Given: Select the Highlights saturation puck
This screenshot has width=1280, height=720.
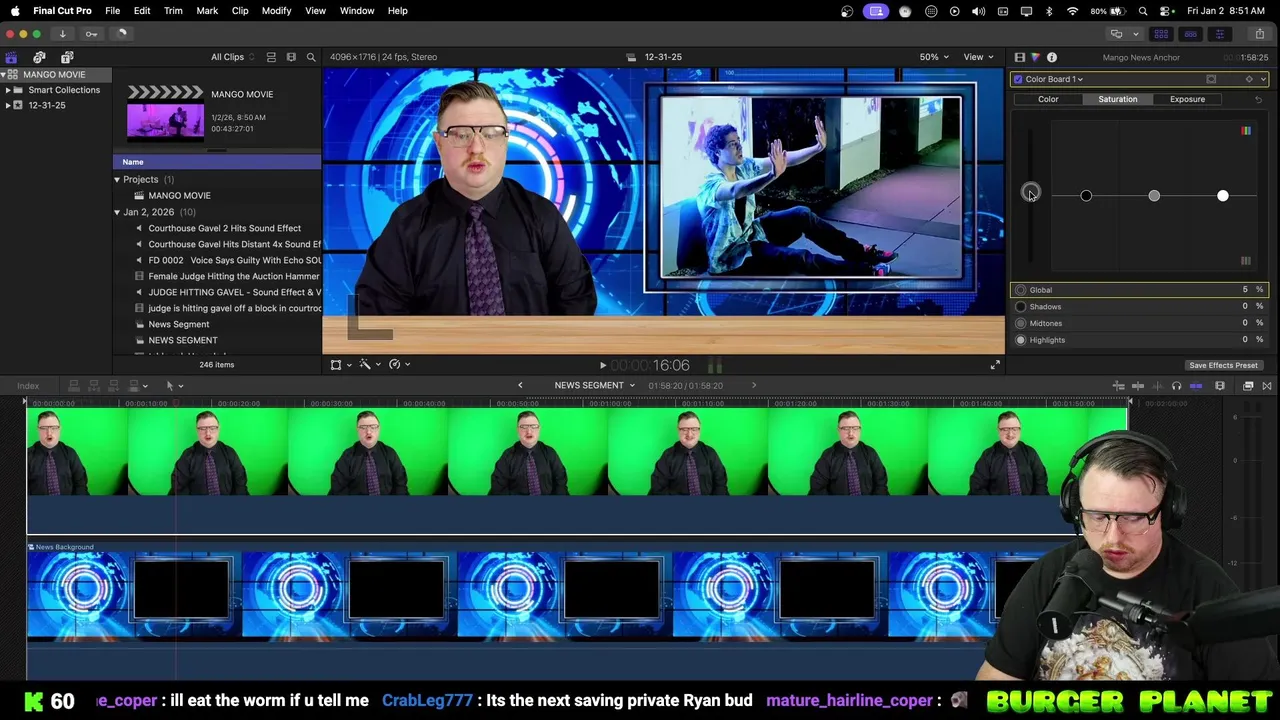Looking at the screenshot, I should tap(1222, 196).
